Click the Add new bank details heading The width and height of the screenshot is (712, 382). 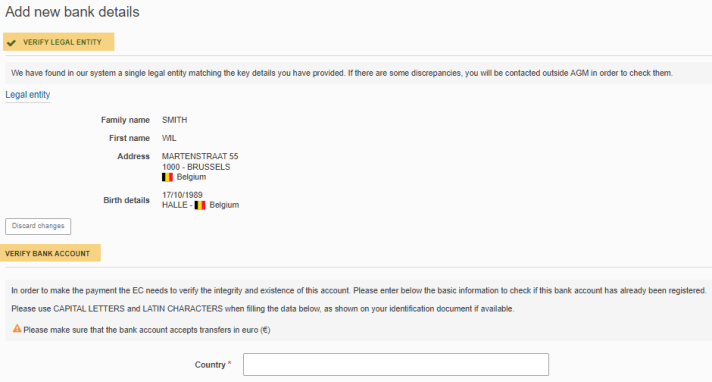(72, 12)
